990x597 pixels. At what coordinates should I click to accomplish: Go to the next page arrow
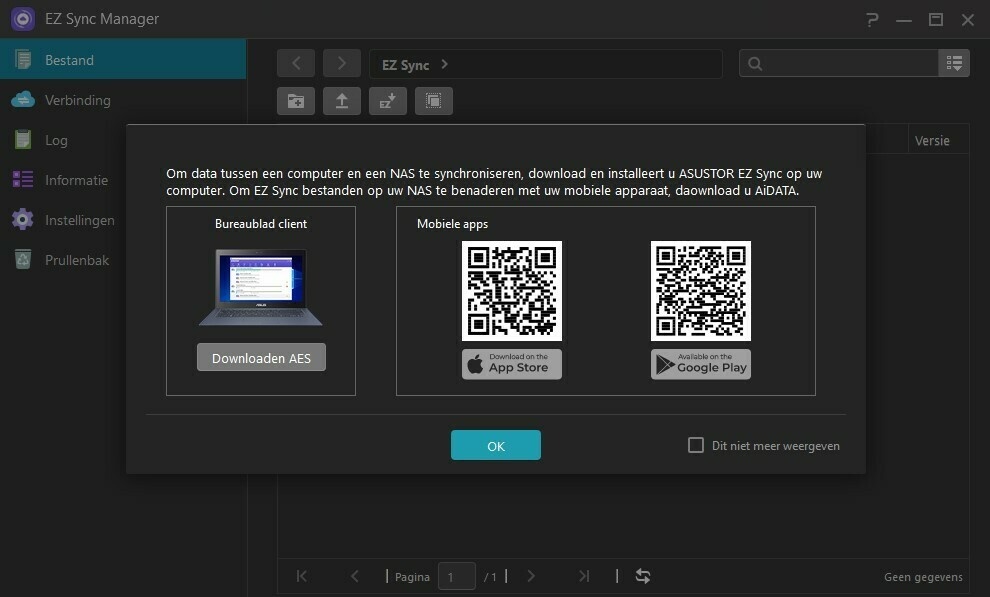(x=531, y=576)
